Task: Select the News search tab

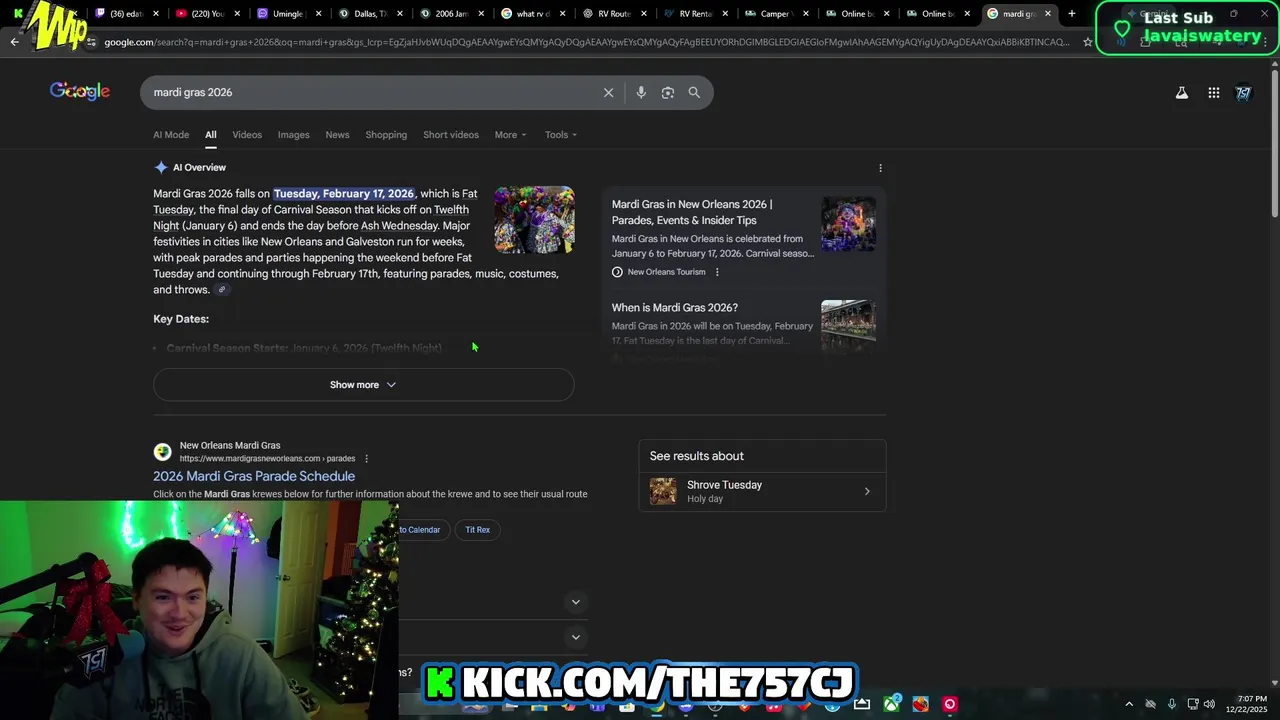Action: (337, 135)
